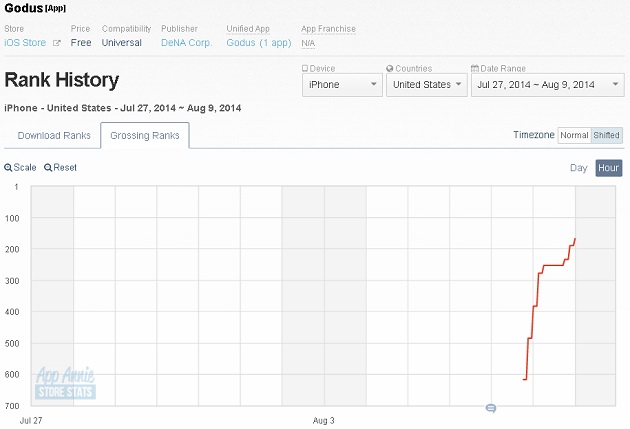Click the Universal compatibility value
This screenshot has height=429, width=630.
[121, 43]
